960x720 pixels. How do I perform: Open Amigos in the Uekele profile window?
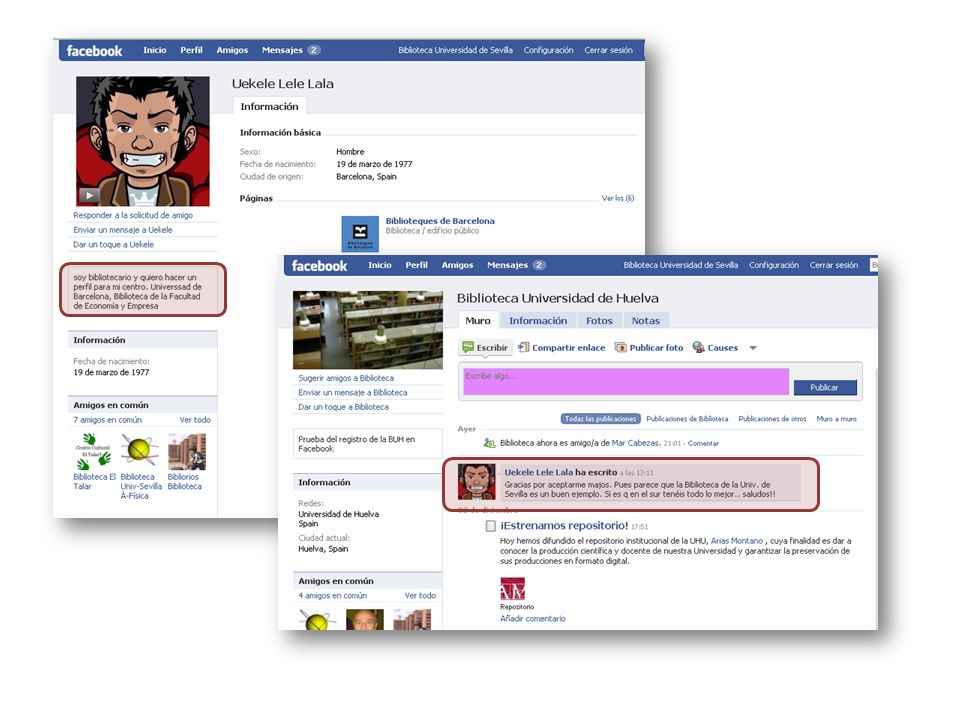pyautogui.click(x=232, y=50)
